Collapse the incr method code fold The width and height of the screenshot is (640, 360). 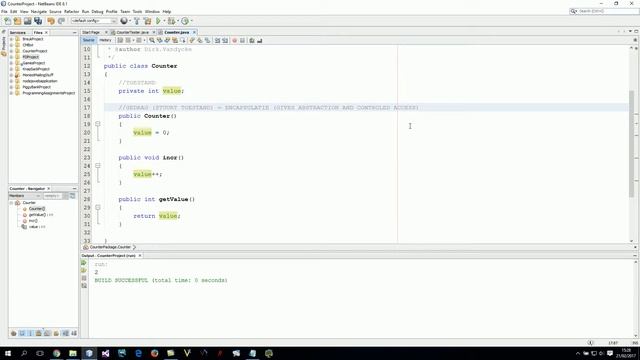pyautogui.click(x=98, y=165)
